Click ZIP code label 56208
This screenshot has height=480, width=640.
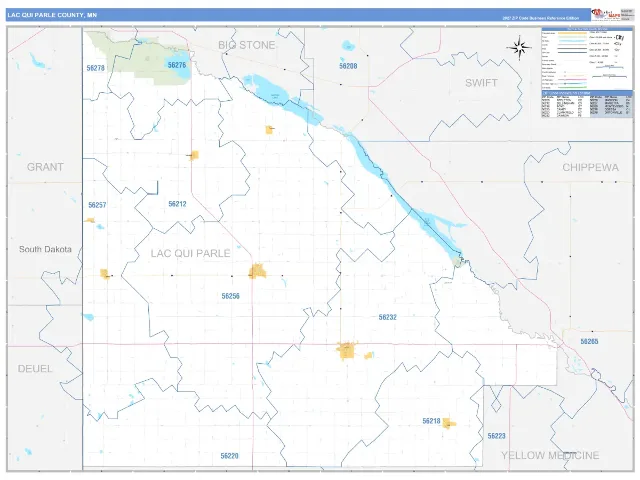348,66
